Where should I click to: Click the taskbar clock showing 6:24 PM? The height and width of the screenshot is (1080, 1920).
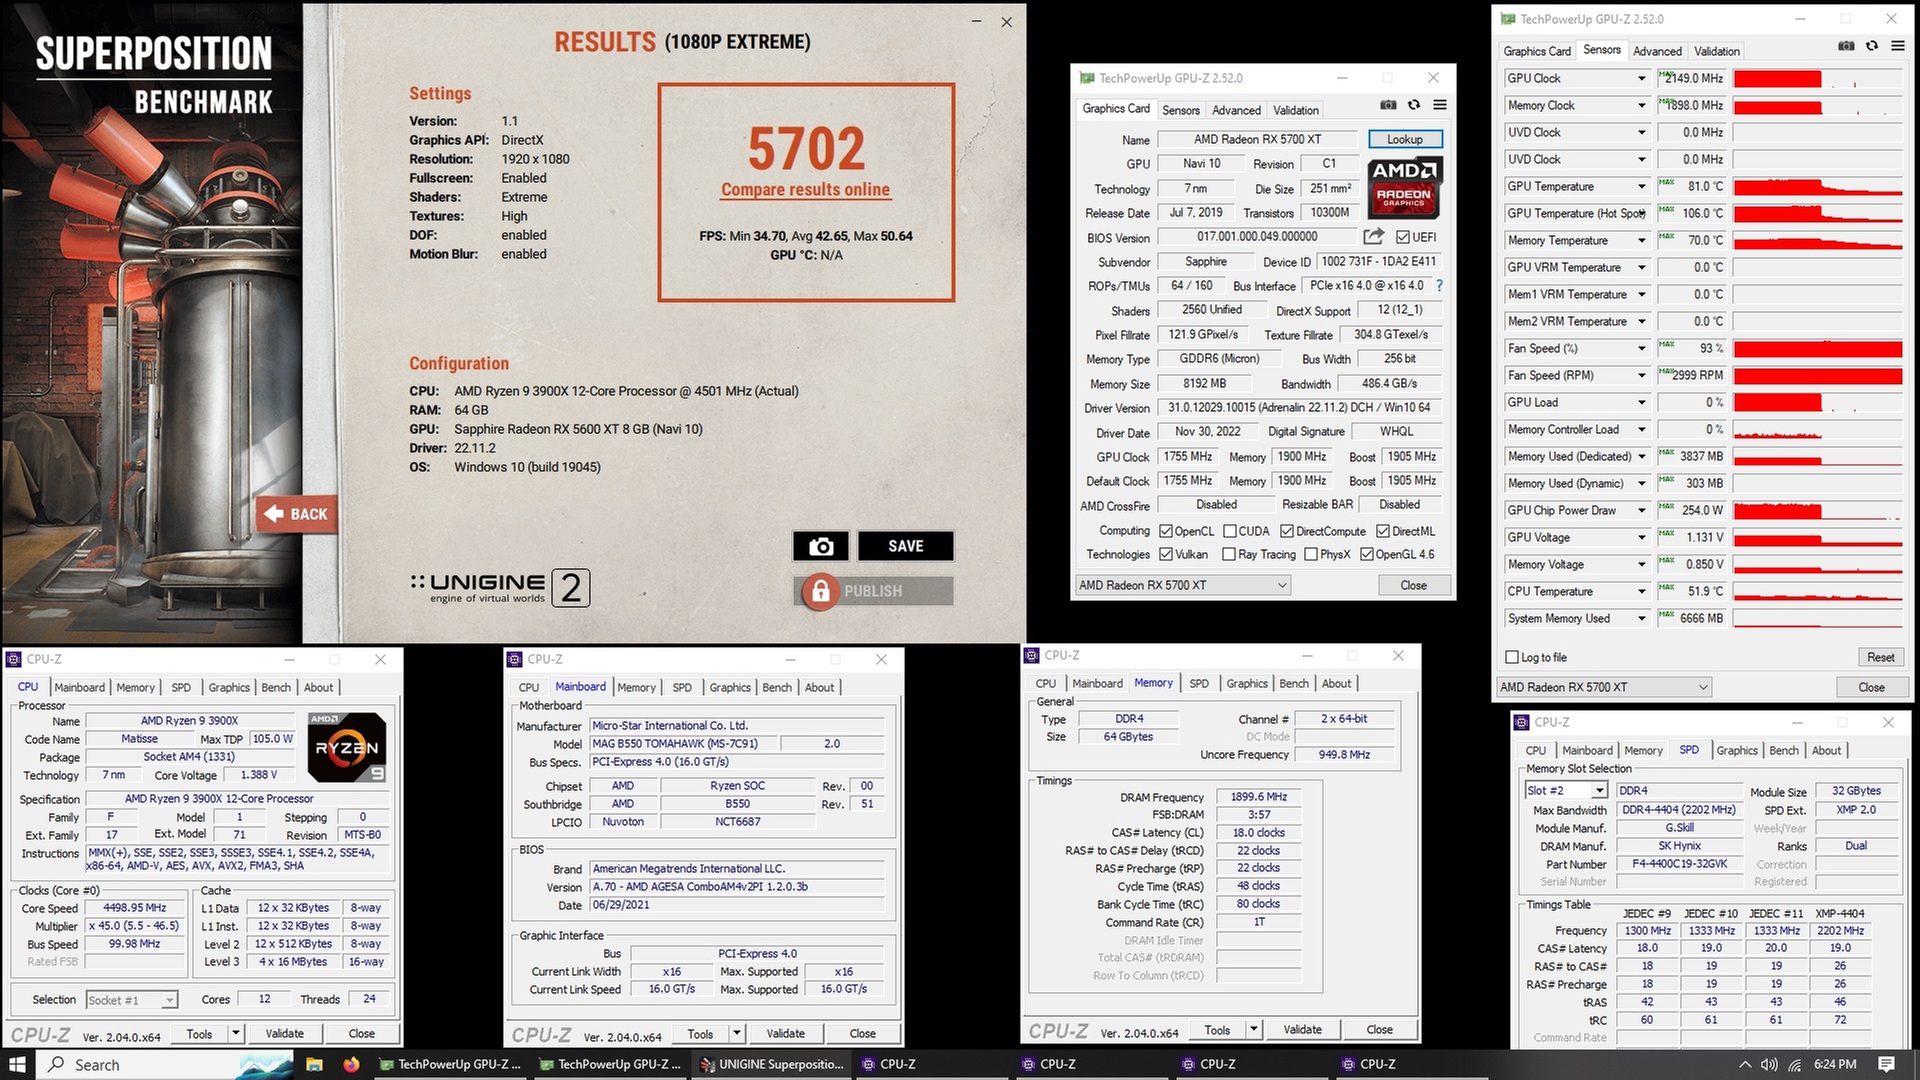(1835, 1064)
